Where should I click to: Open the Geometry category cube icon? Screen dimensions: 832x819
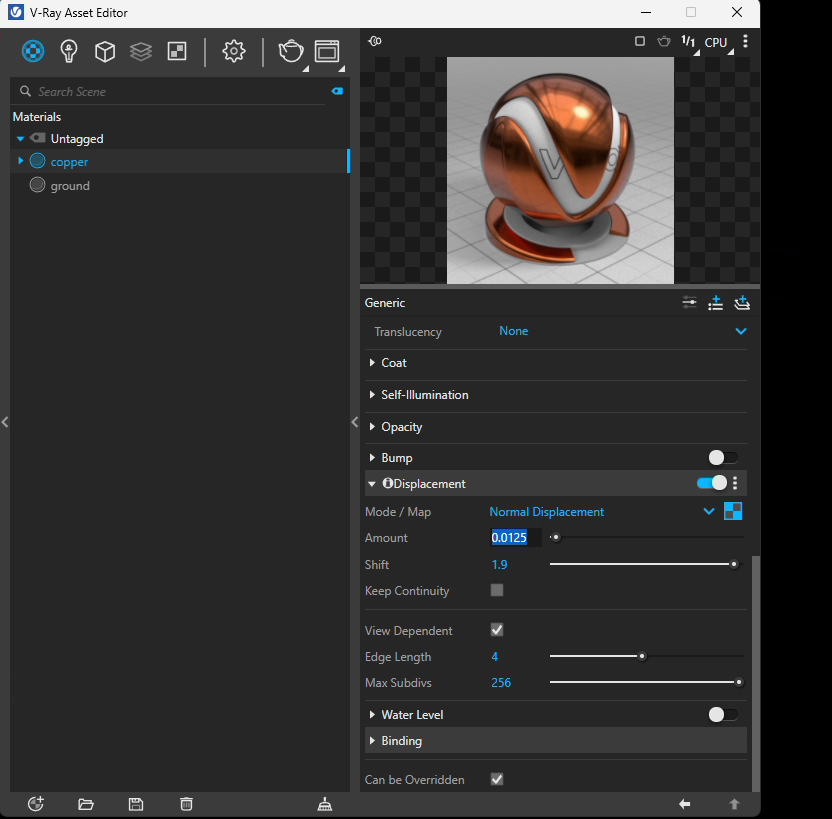[105, 51]
